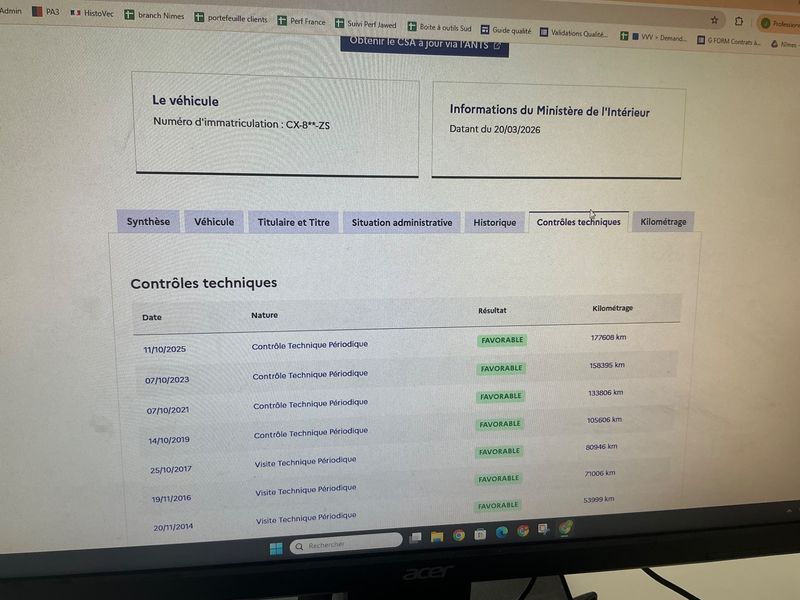This screenshot has height=600, width=800.
Task: Open File Explorer from the taskbar
Action: pos(437,536)
